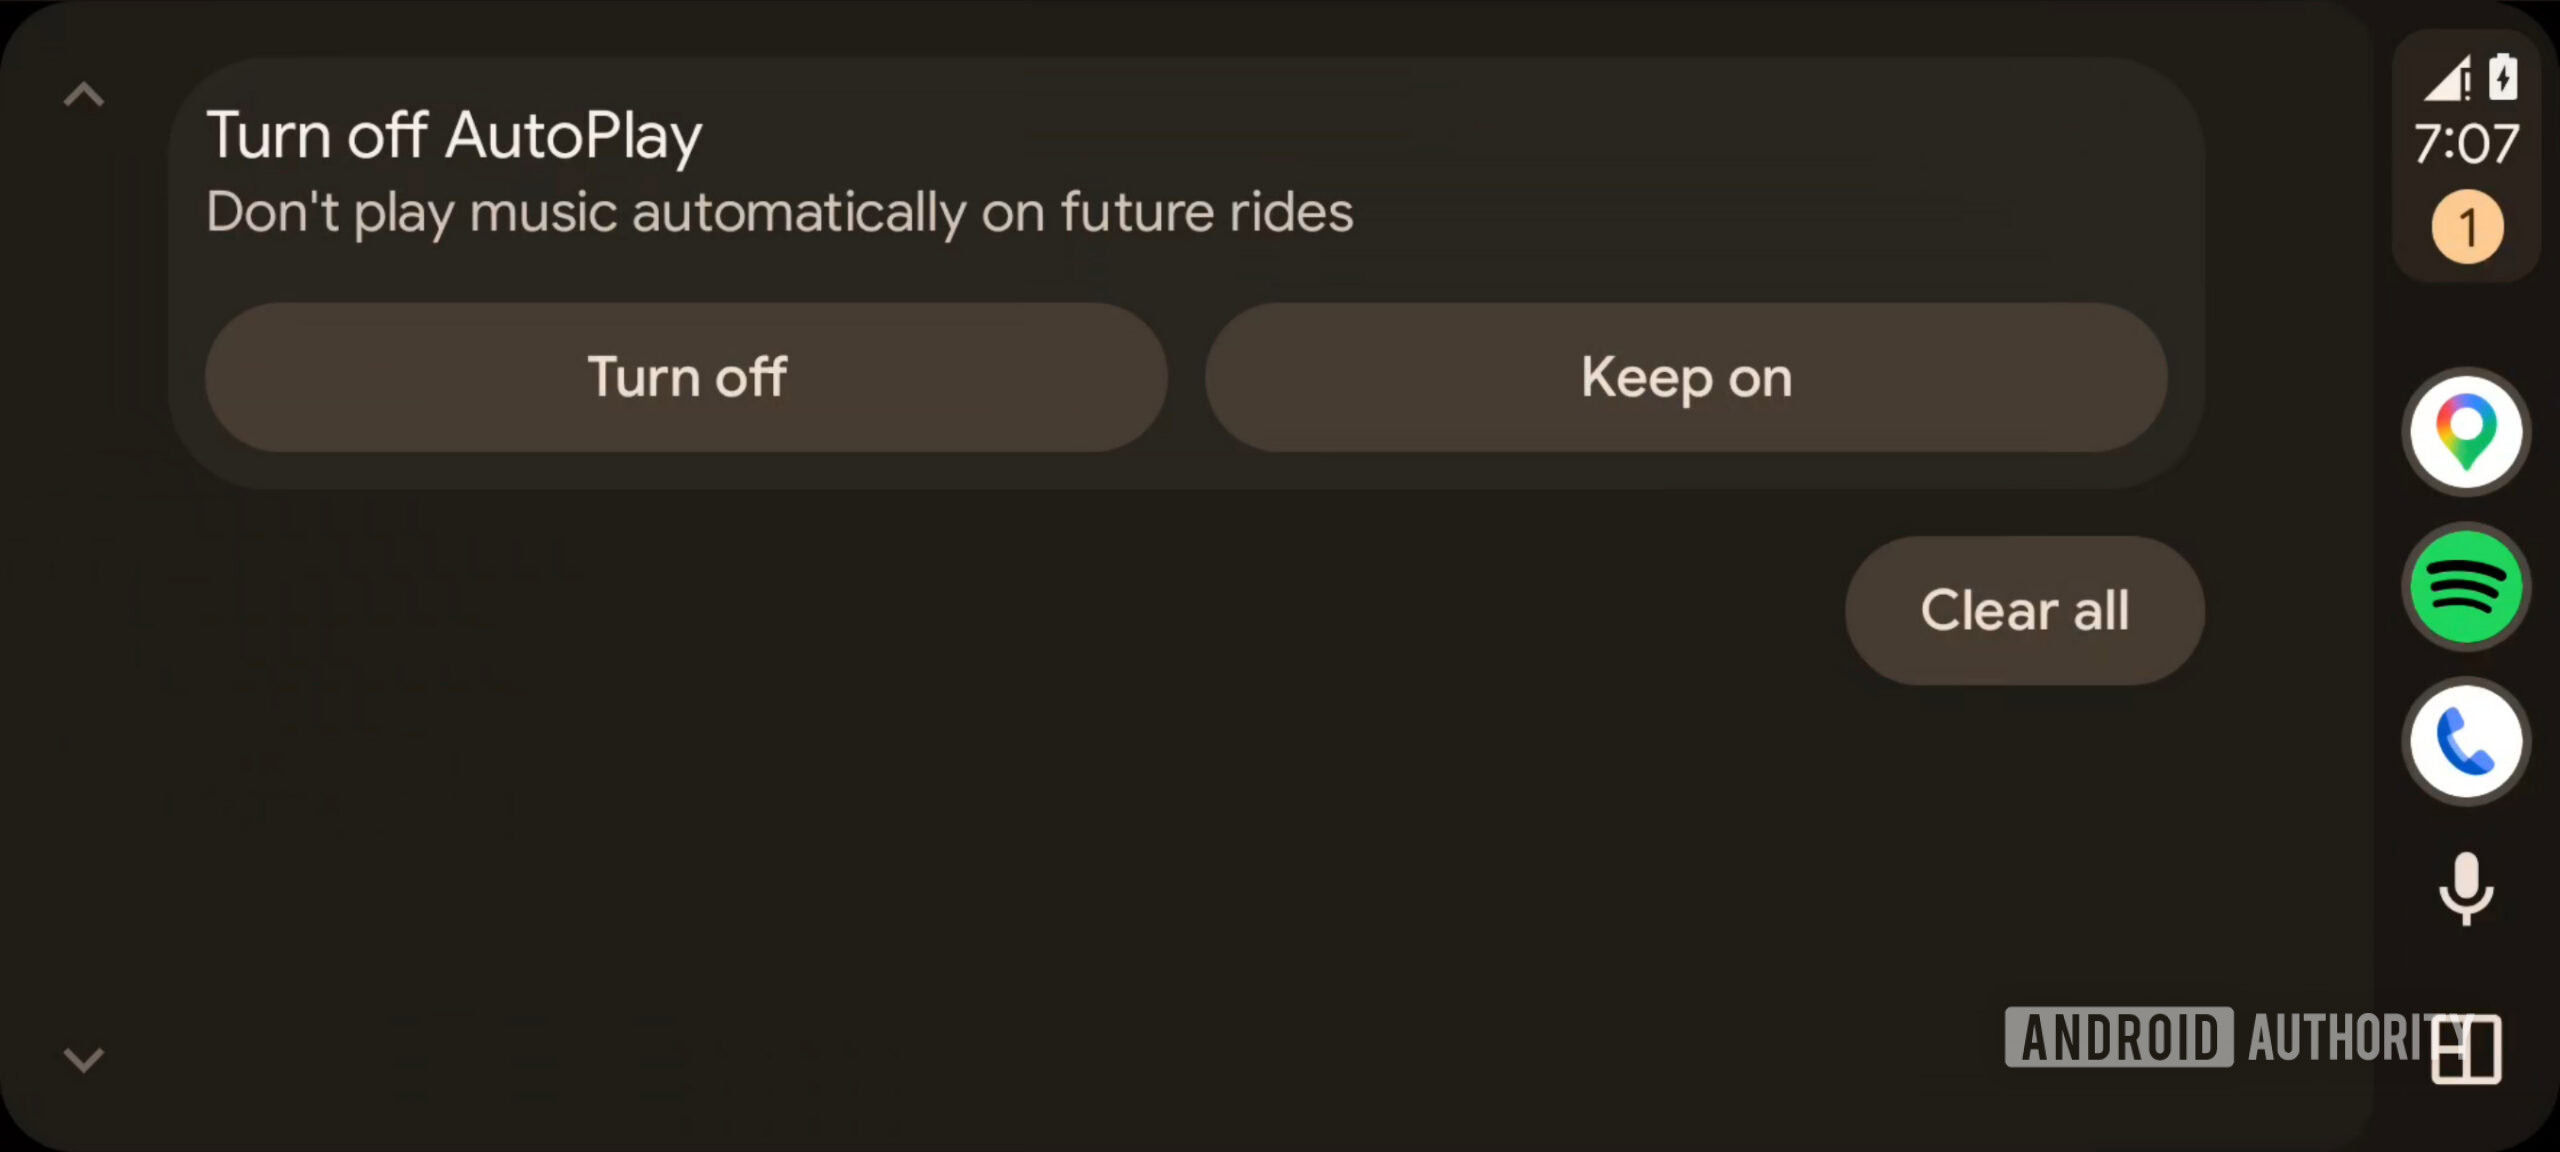Choose Turn off in the AutoPlay prompt

coord(687,377)
